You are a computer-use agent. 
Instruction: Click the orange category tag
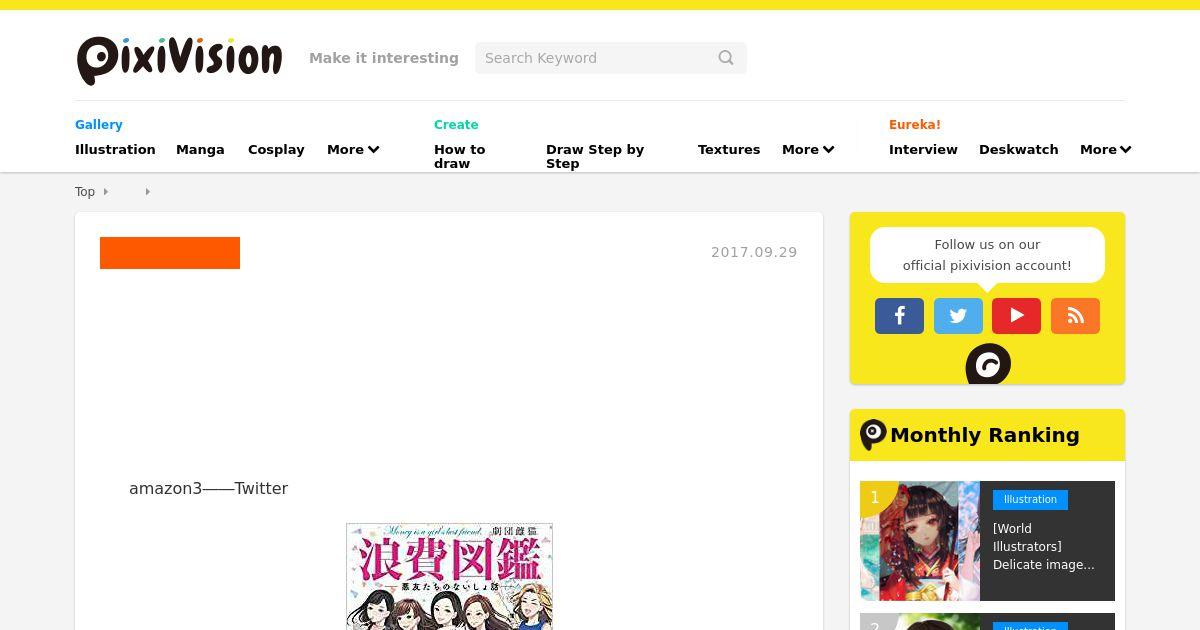[170, 253]
